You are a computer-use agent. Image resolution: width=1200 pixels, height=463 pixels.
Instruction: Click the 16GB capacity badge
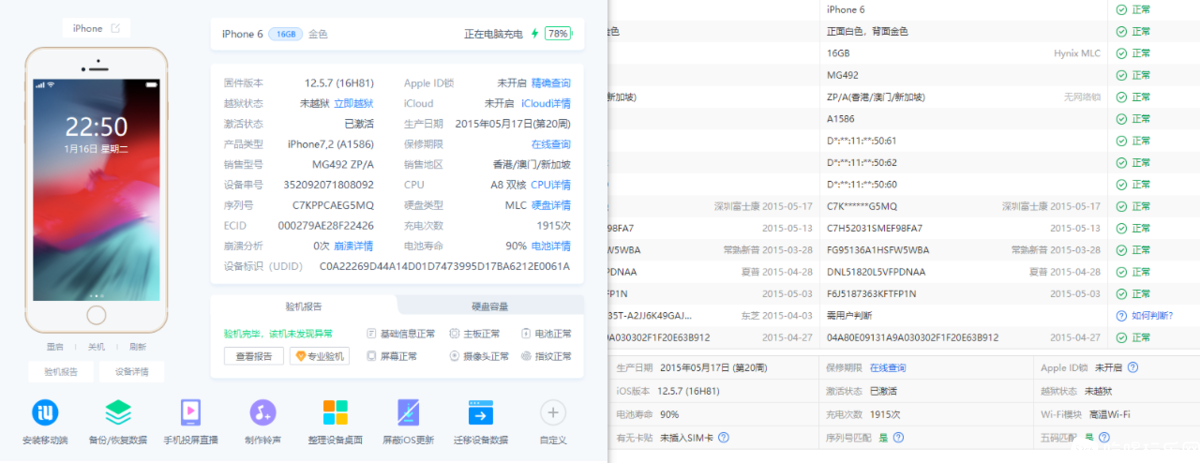tap(287, 34)
